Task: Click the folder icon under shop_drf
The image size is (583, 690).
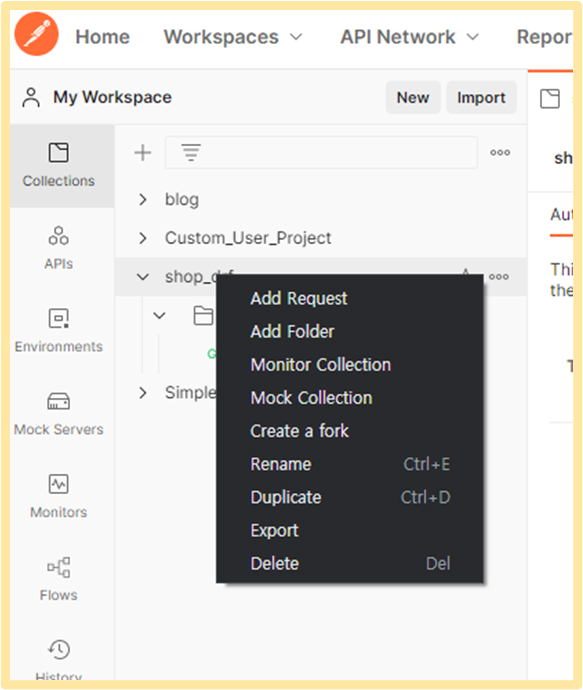Action: [203, 316]
